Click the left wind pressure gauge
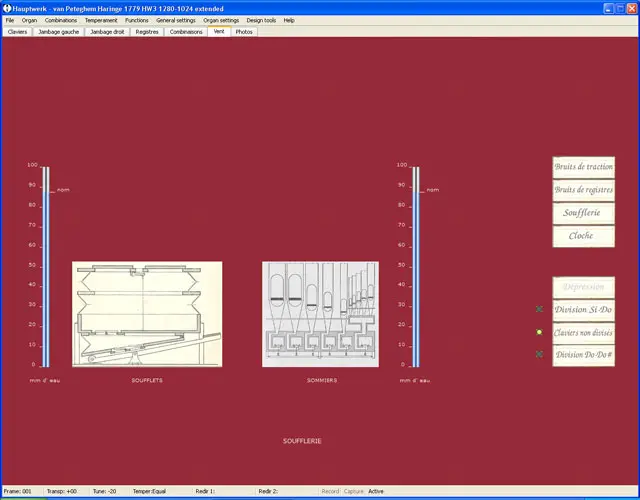This screenshot has height=500, width=640. pos(45,267)
